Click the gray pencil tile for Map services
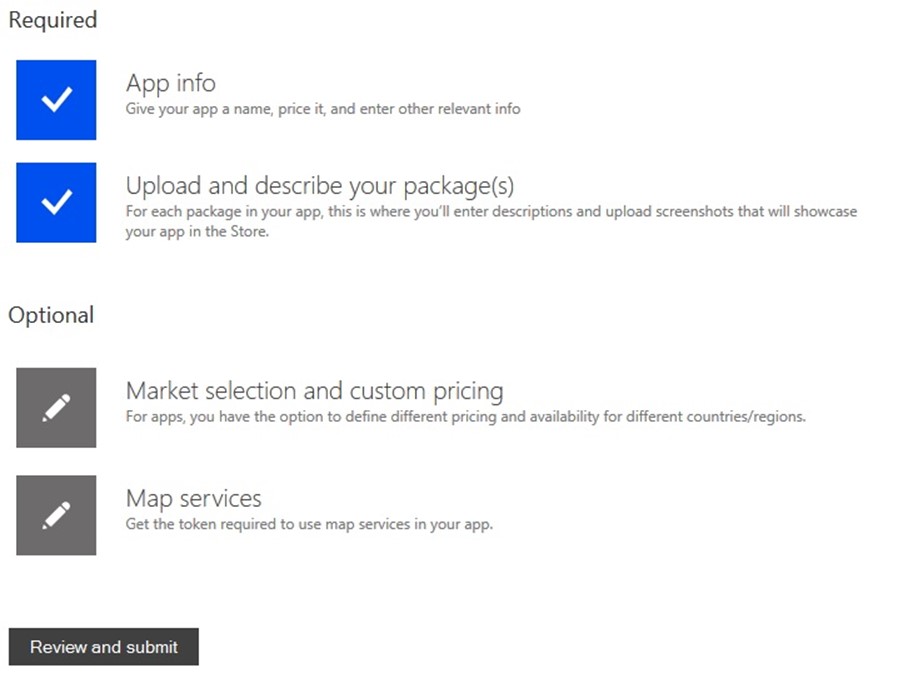The height and width of the screenshot is (673, 898). [x=56, y=515]
